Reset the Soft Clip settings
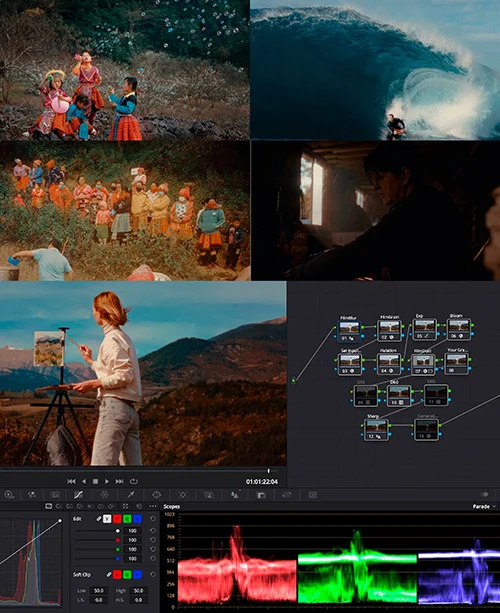The width and height of the screenshot is (500, 613). (153, 575)
